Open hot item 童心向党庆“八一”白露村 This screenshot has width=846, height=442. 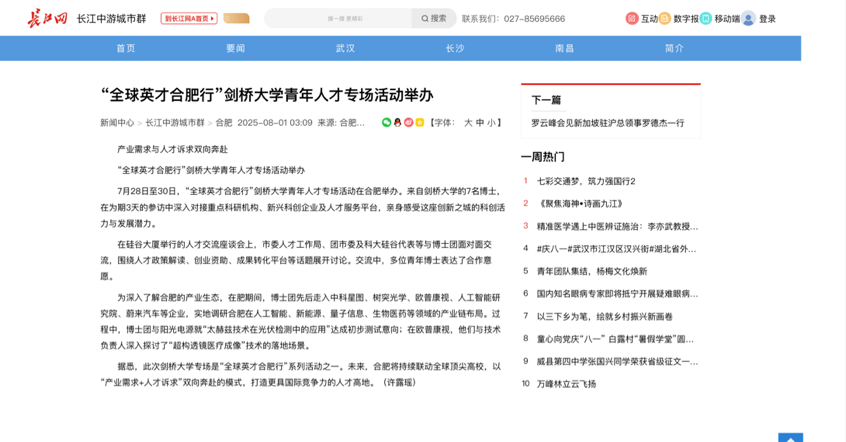(x=615, y=339)
